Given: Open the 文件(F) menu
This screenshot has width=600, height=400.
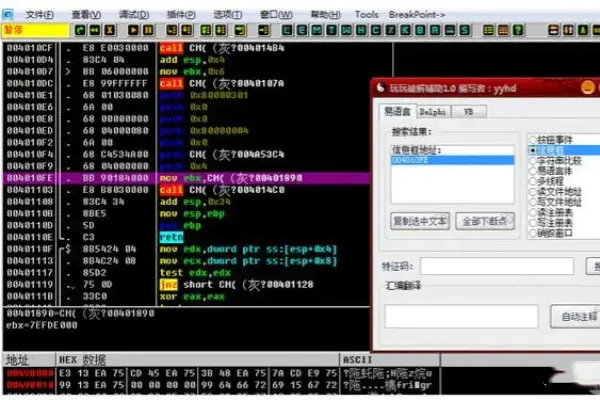Looking at the screenshot, I should tap(38, 15).
